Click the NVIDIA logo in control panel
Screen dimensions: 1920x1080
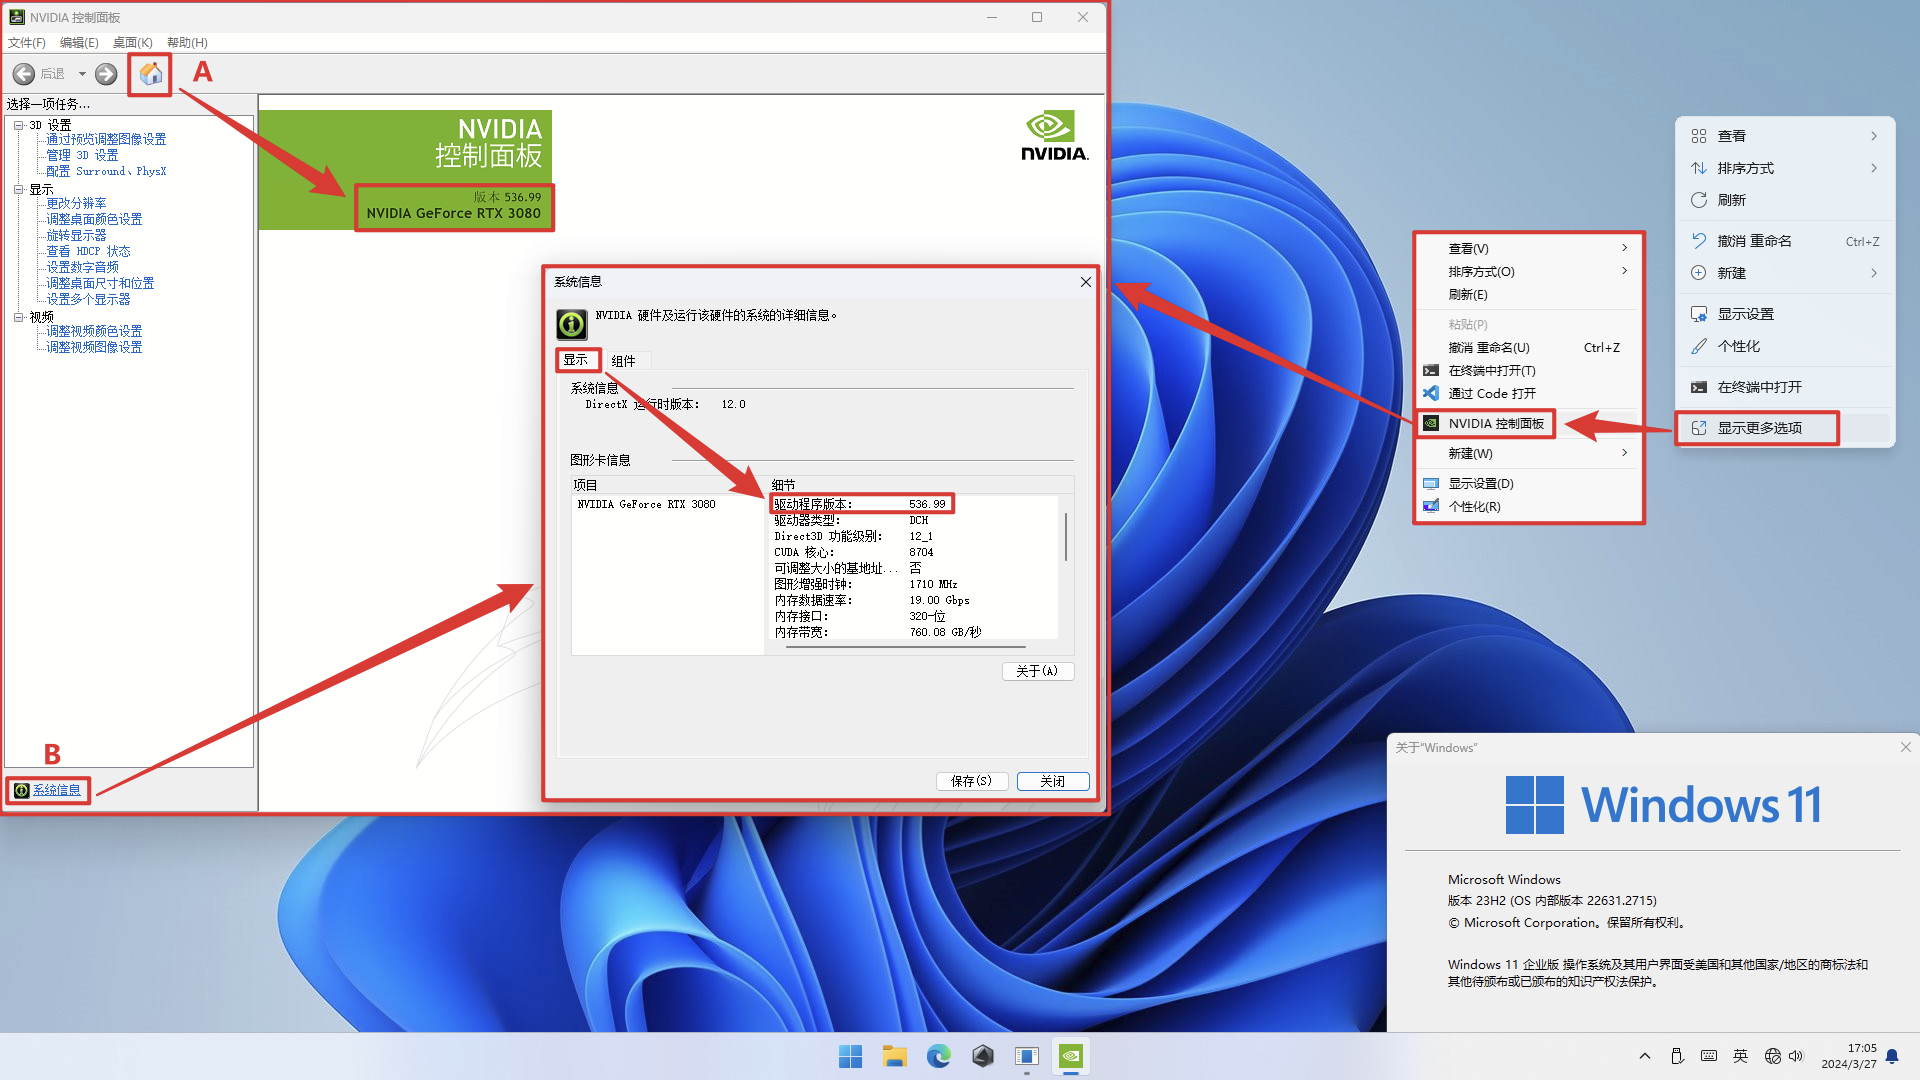click(1054, 136)
